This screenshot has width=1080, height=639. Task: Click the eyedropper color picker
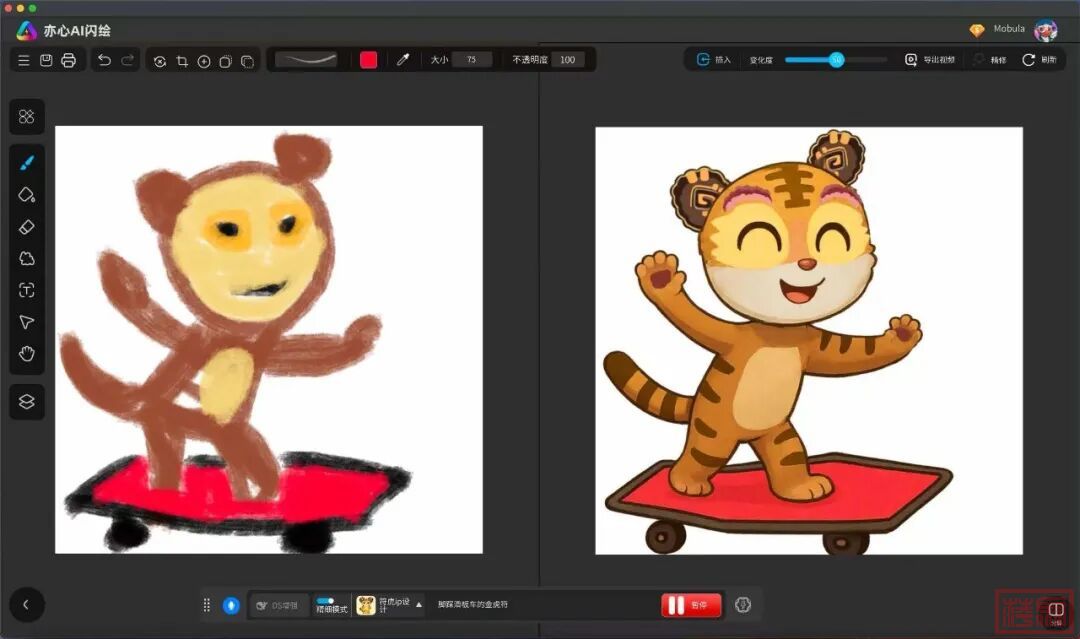coord(403,60)
